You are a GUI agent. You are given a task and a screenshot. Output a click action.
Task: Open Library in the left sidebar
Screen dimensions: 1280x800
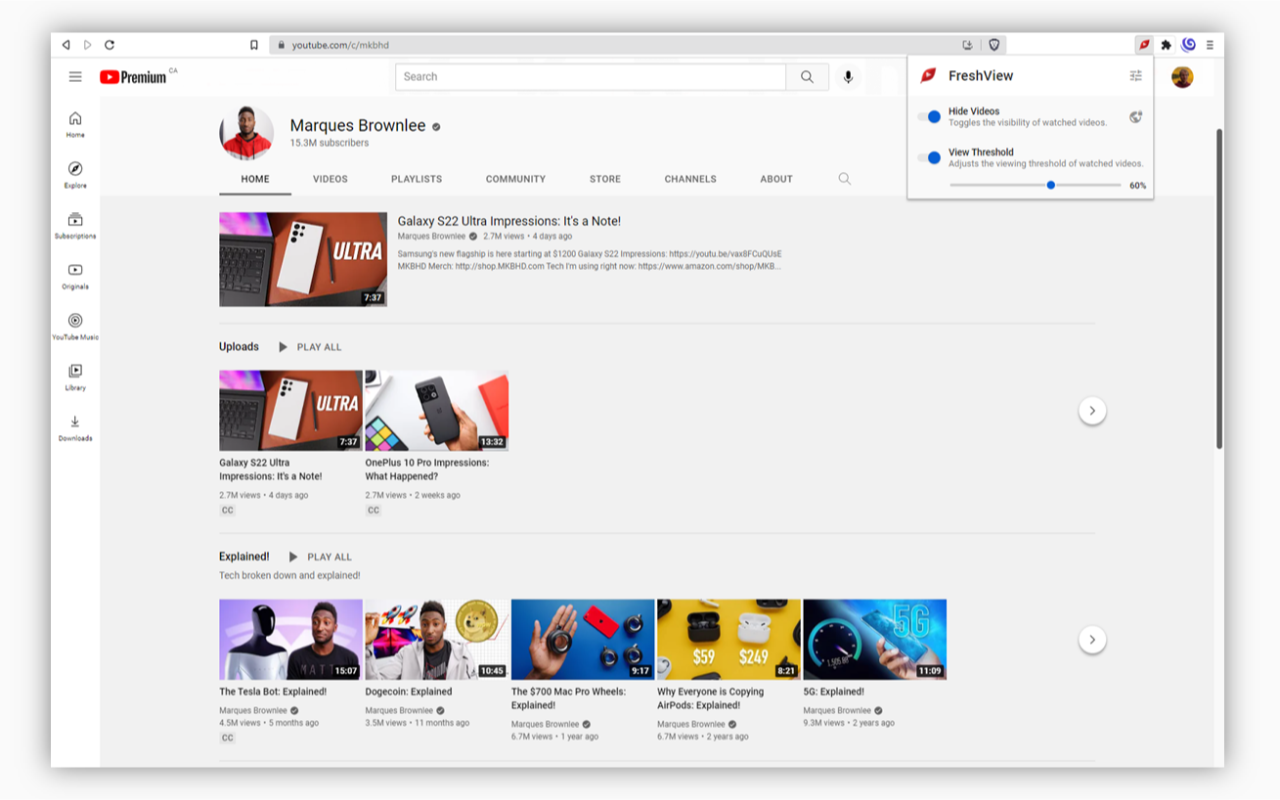[75, 377]
